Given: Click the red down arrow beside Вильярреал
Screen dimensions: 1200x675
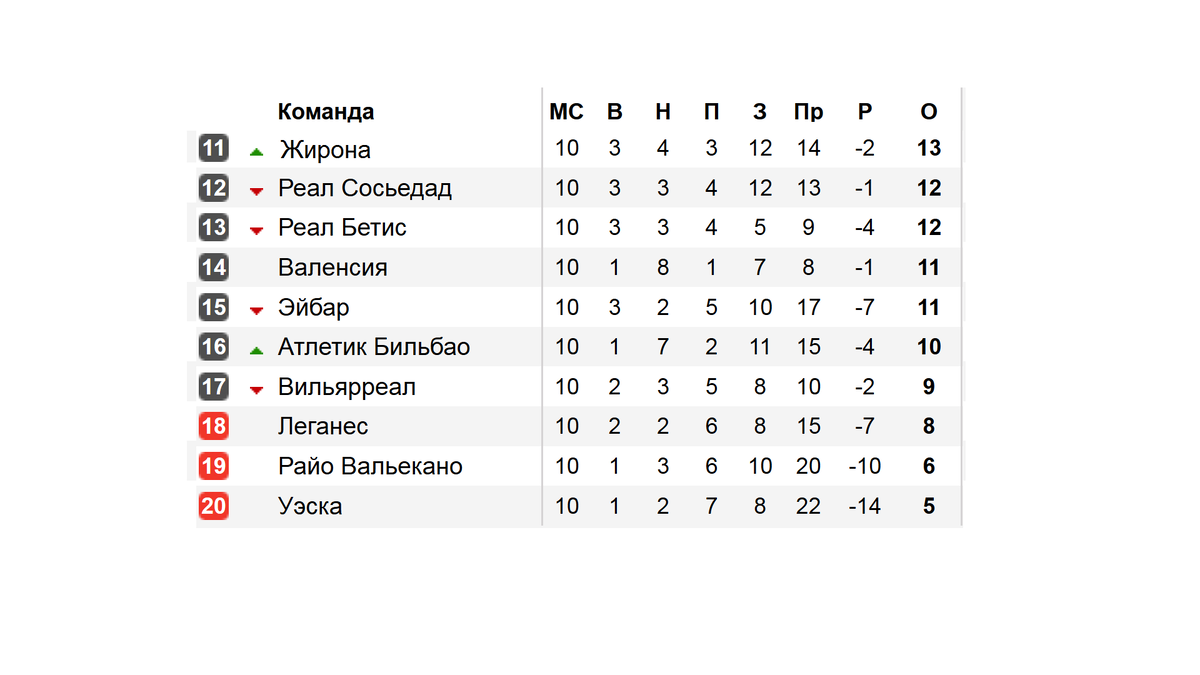Looking at the screenshot, I should [x=256, y=390].
